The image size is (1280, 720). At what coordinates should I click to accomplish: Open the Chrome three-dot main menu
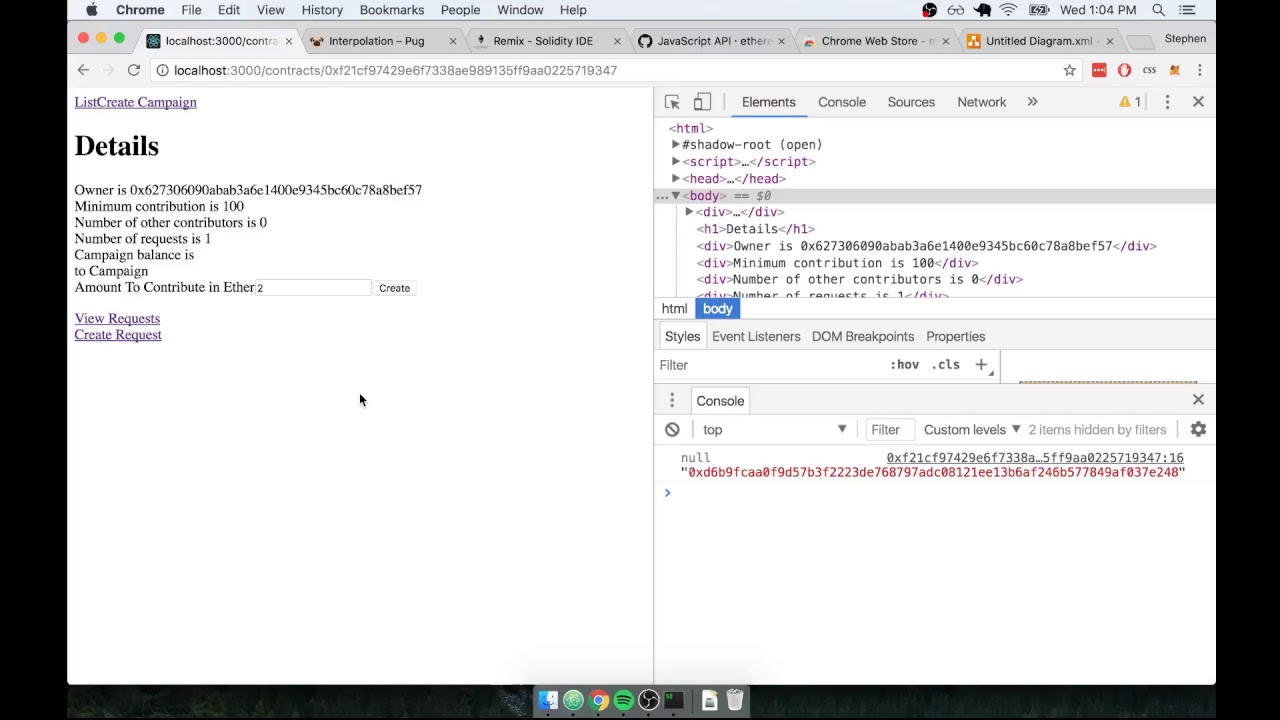point(1199,70)
